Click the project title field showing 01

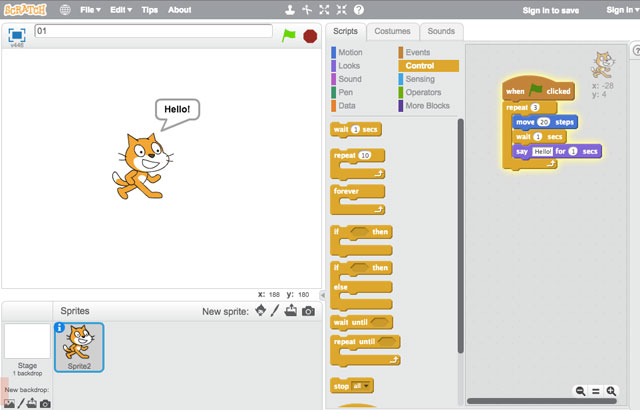pyautogui.click(x=153, y=31)
